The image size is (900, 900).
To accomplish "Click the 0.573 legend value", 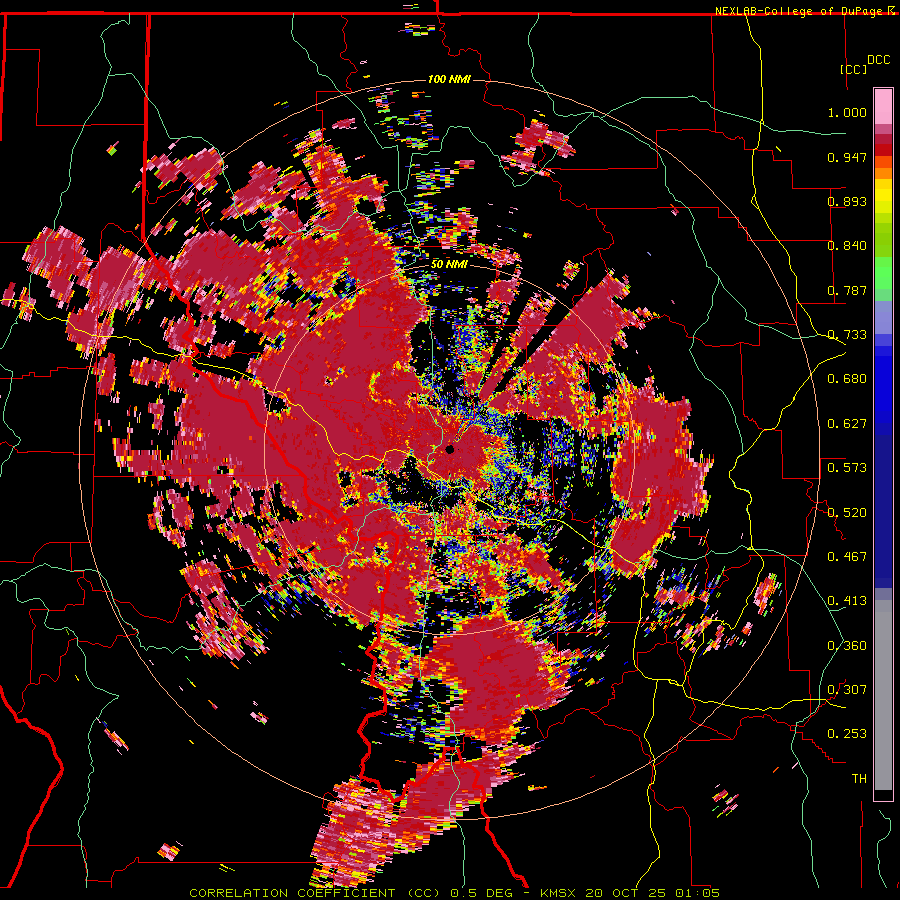I will (847, 468).
